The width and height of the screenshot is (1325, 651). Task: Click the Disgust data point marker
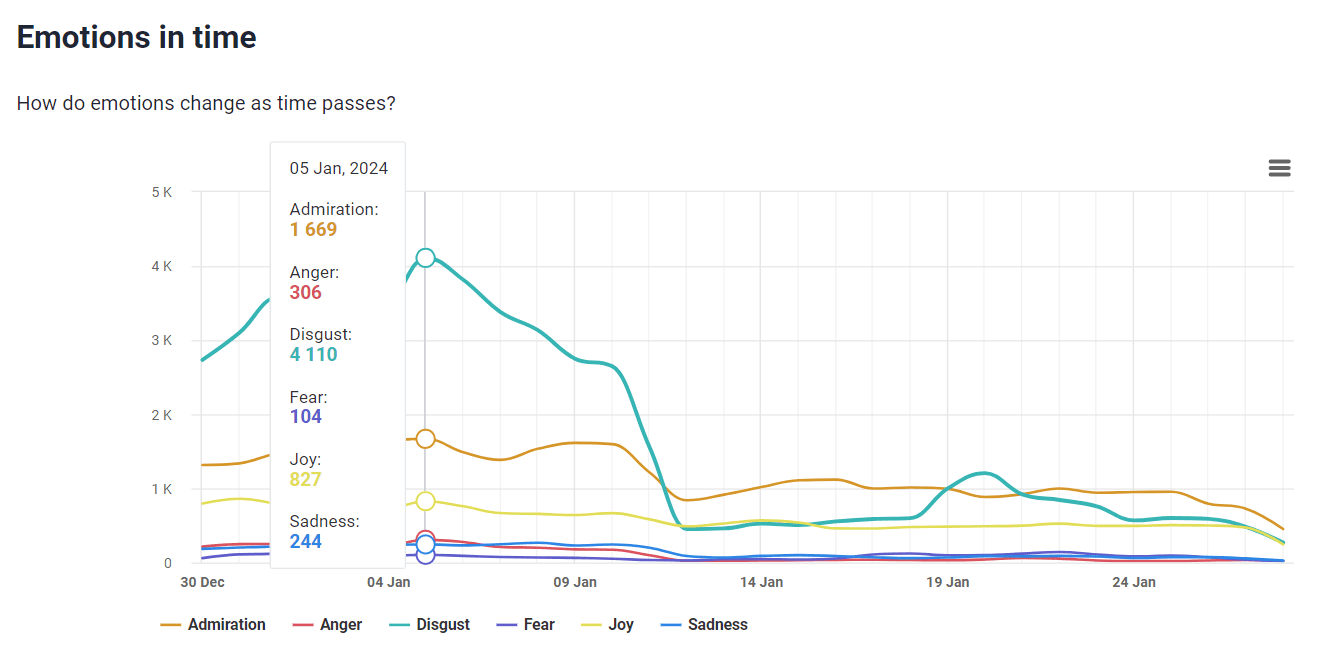click(x=425, y=258)
